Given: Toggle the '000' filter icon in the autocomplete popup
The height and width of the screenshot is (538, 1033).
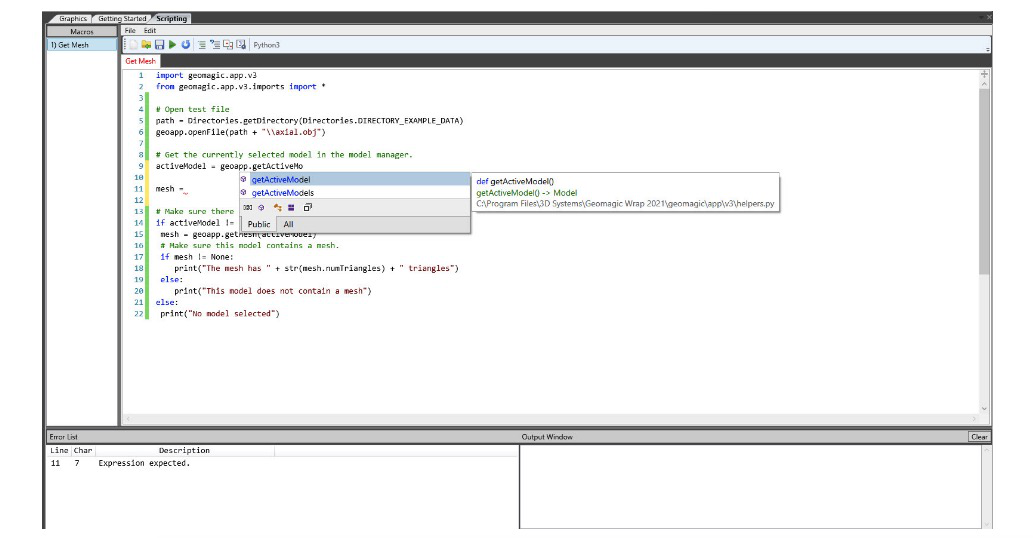Looking at the screenshot, I should (248, 207).
